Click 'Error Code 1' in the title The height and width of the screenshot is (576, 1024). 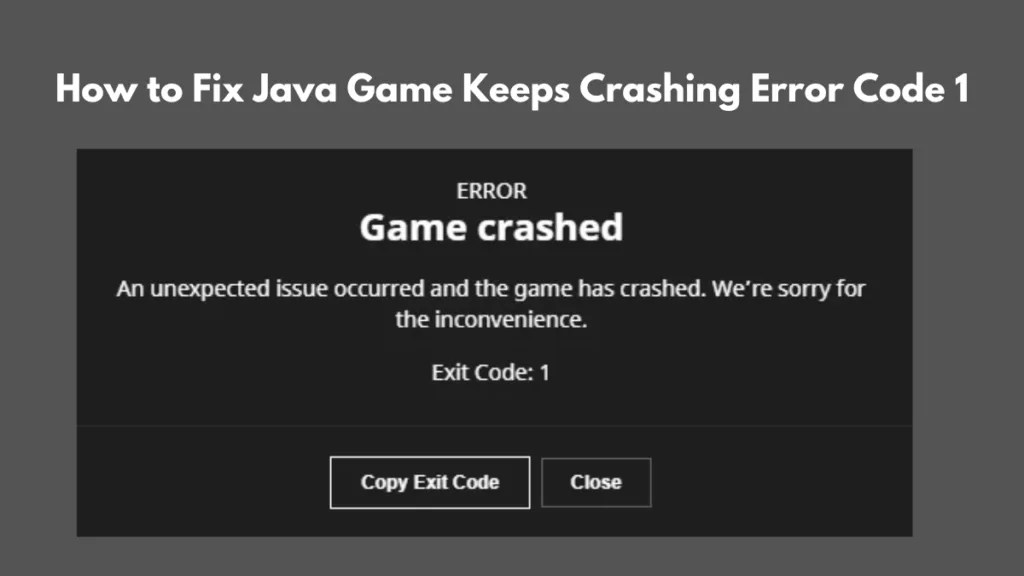coord(860,89)
